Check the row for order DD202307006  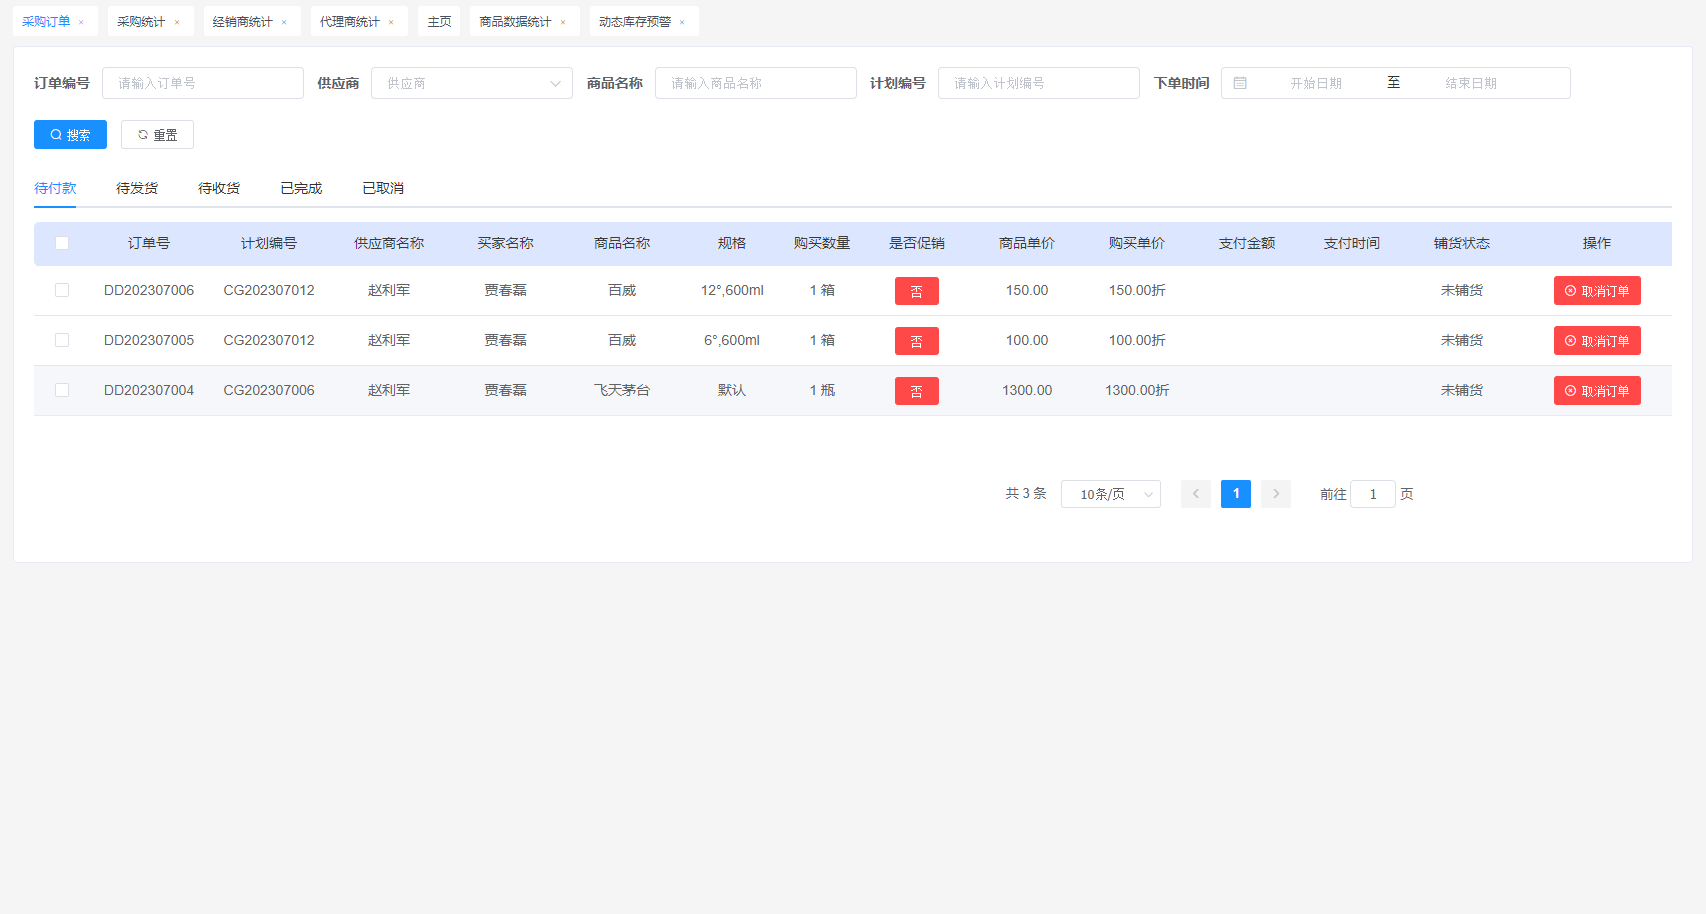[62, 290]
